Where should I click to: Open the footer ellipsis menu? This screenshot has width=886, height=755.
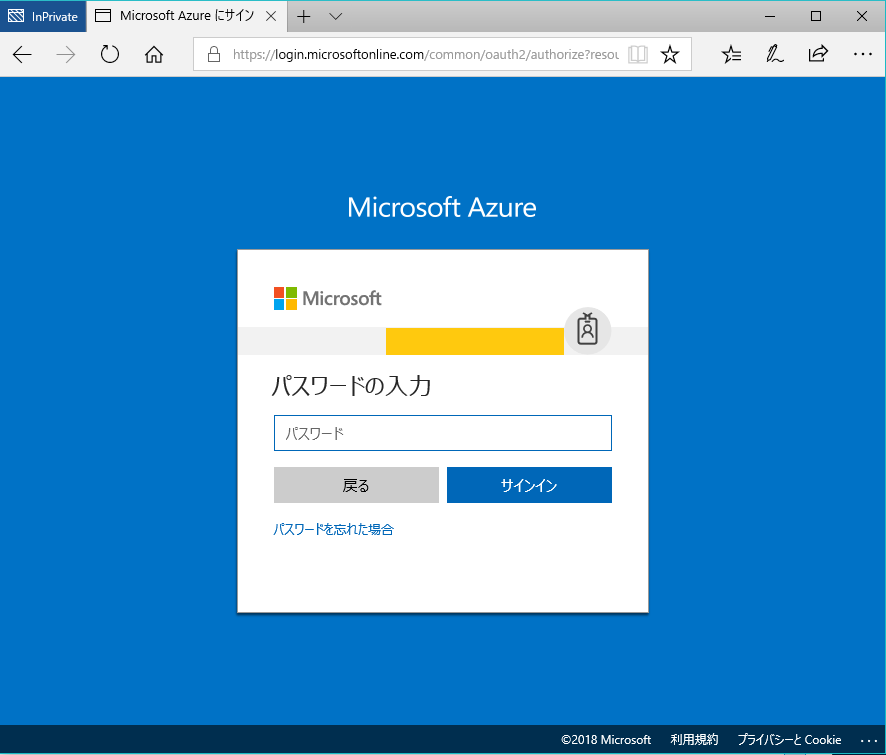click(x=868, y=739)
